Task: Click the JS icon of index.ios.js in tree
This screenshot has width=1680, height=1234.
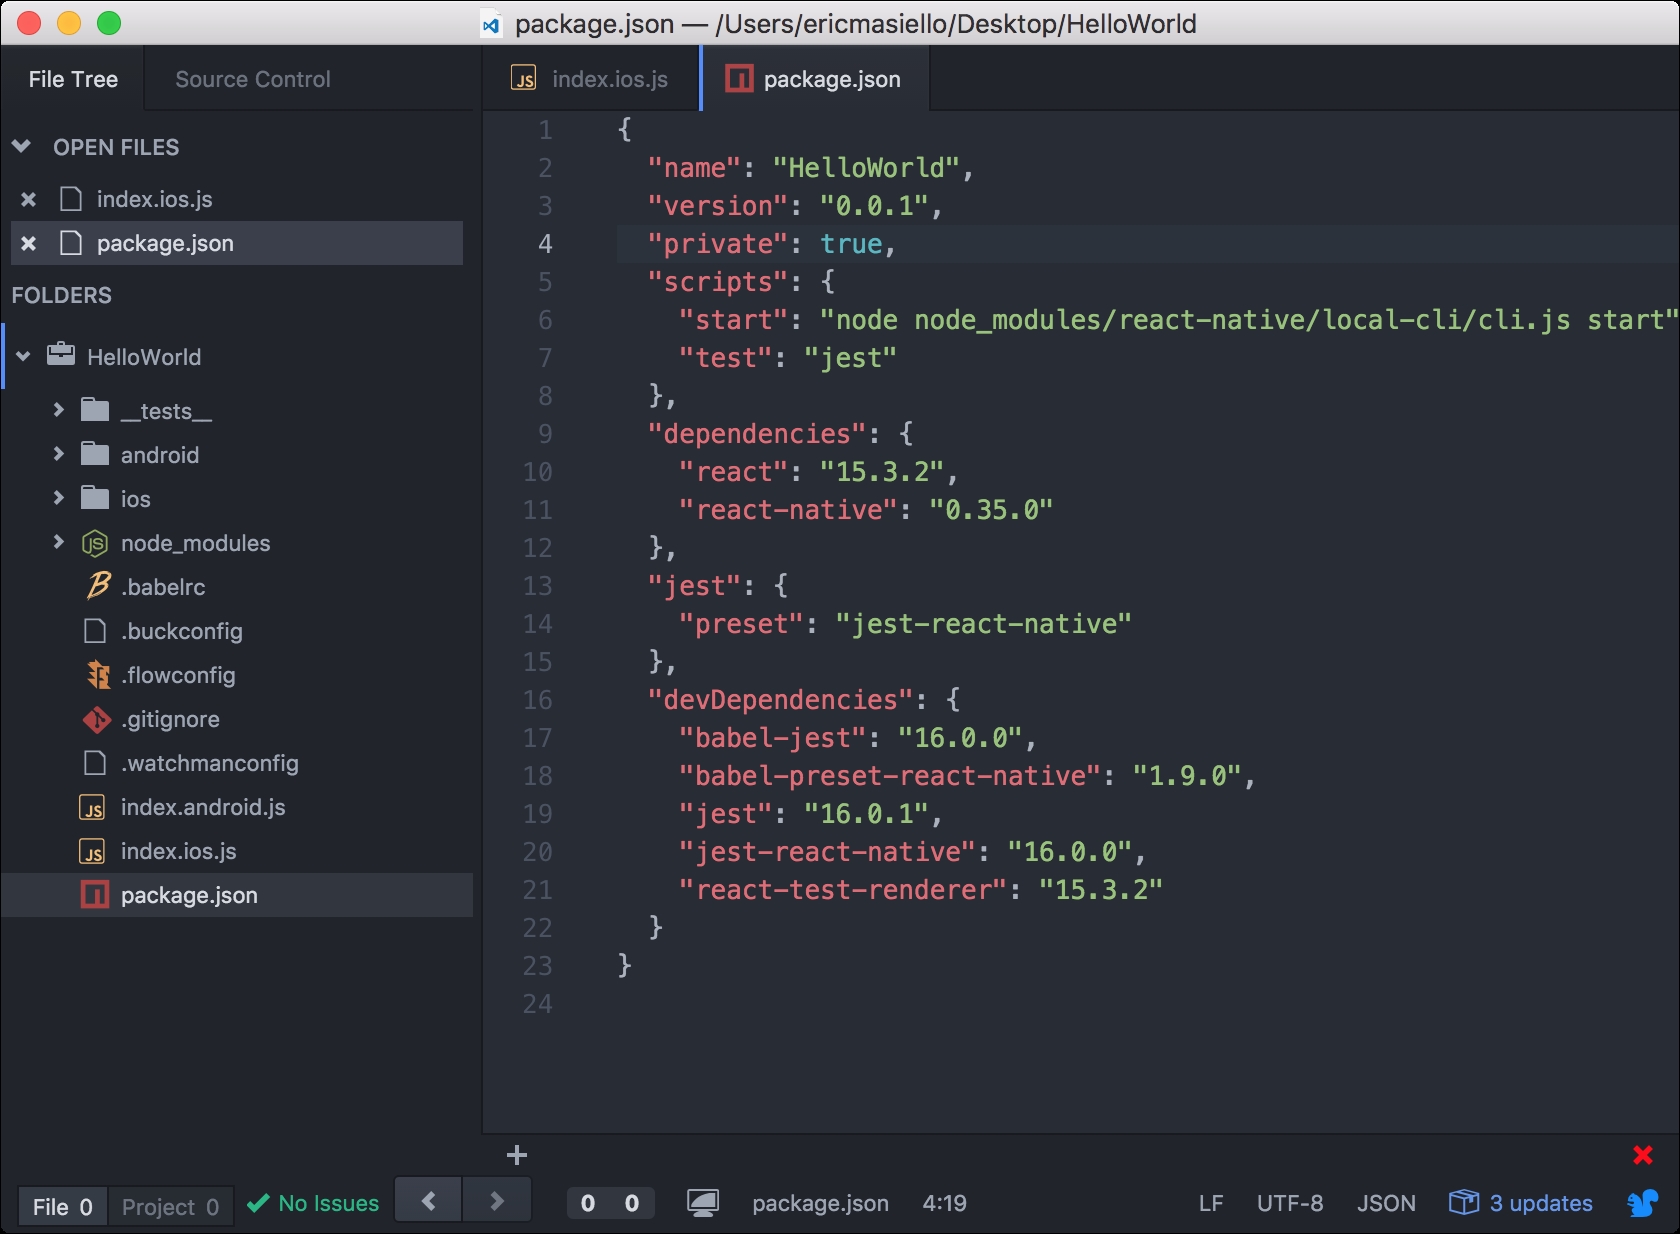Action: [x=92, y=851]
